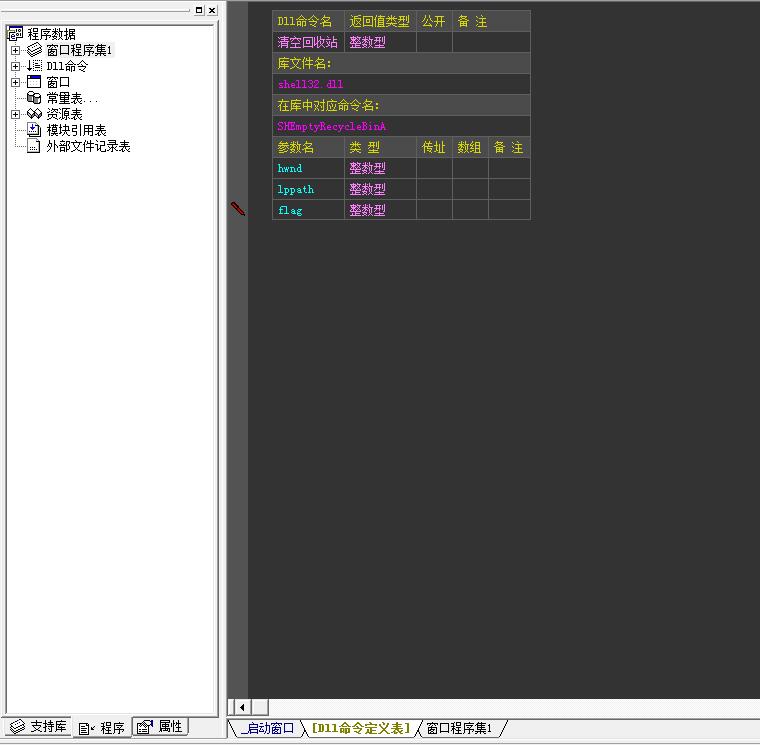Switch to the 支持库 panel tab
Image resolution: width=760 pixels, height=745 pixels.
tap(37, 727)
